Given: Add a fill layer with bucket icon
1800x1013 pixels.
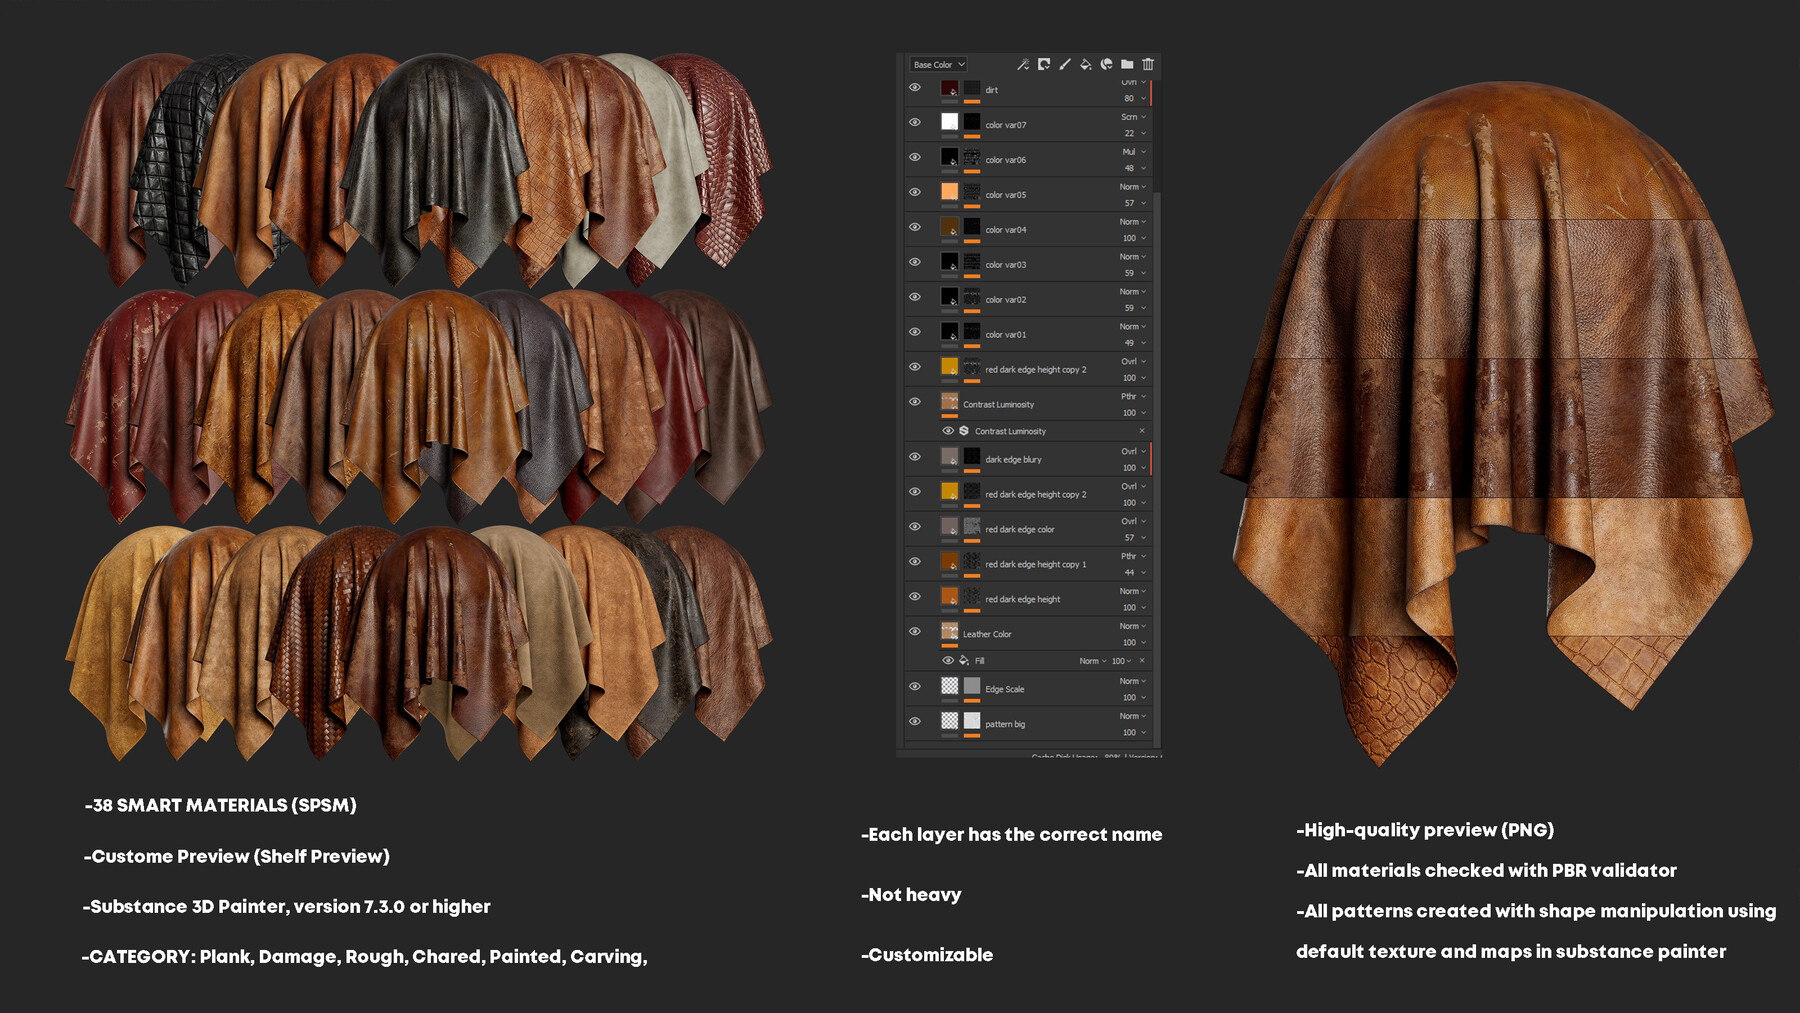Looking at the screenshot, I should coord(1086,64).
